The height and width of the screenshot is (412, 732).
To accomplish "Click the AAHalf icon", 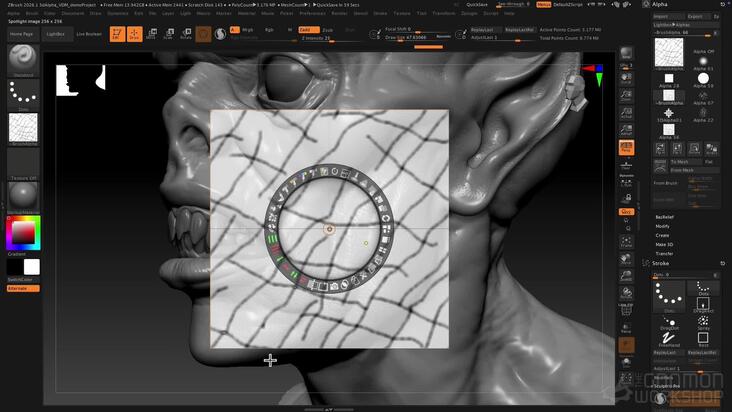I will click(626, 130).
